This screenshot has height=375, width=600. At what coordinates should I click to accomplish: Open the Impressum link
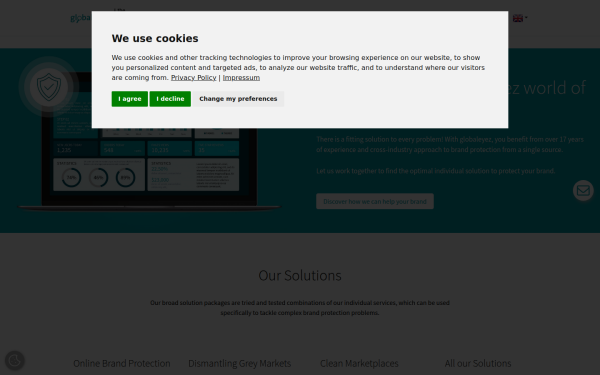(241, 78)
